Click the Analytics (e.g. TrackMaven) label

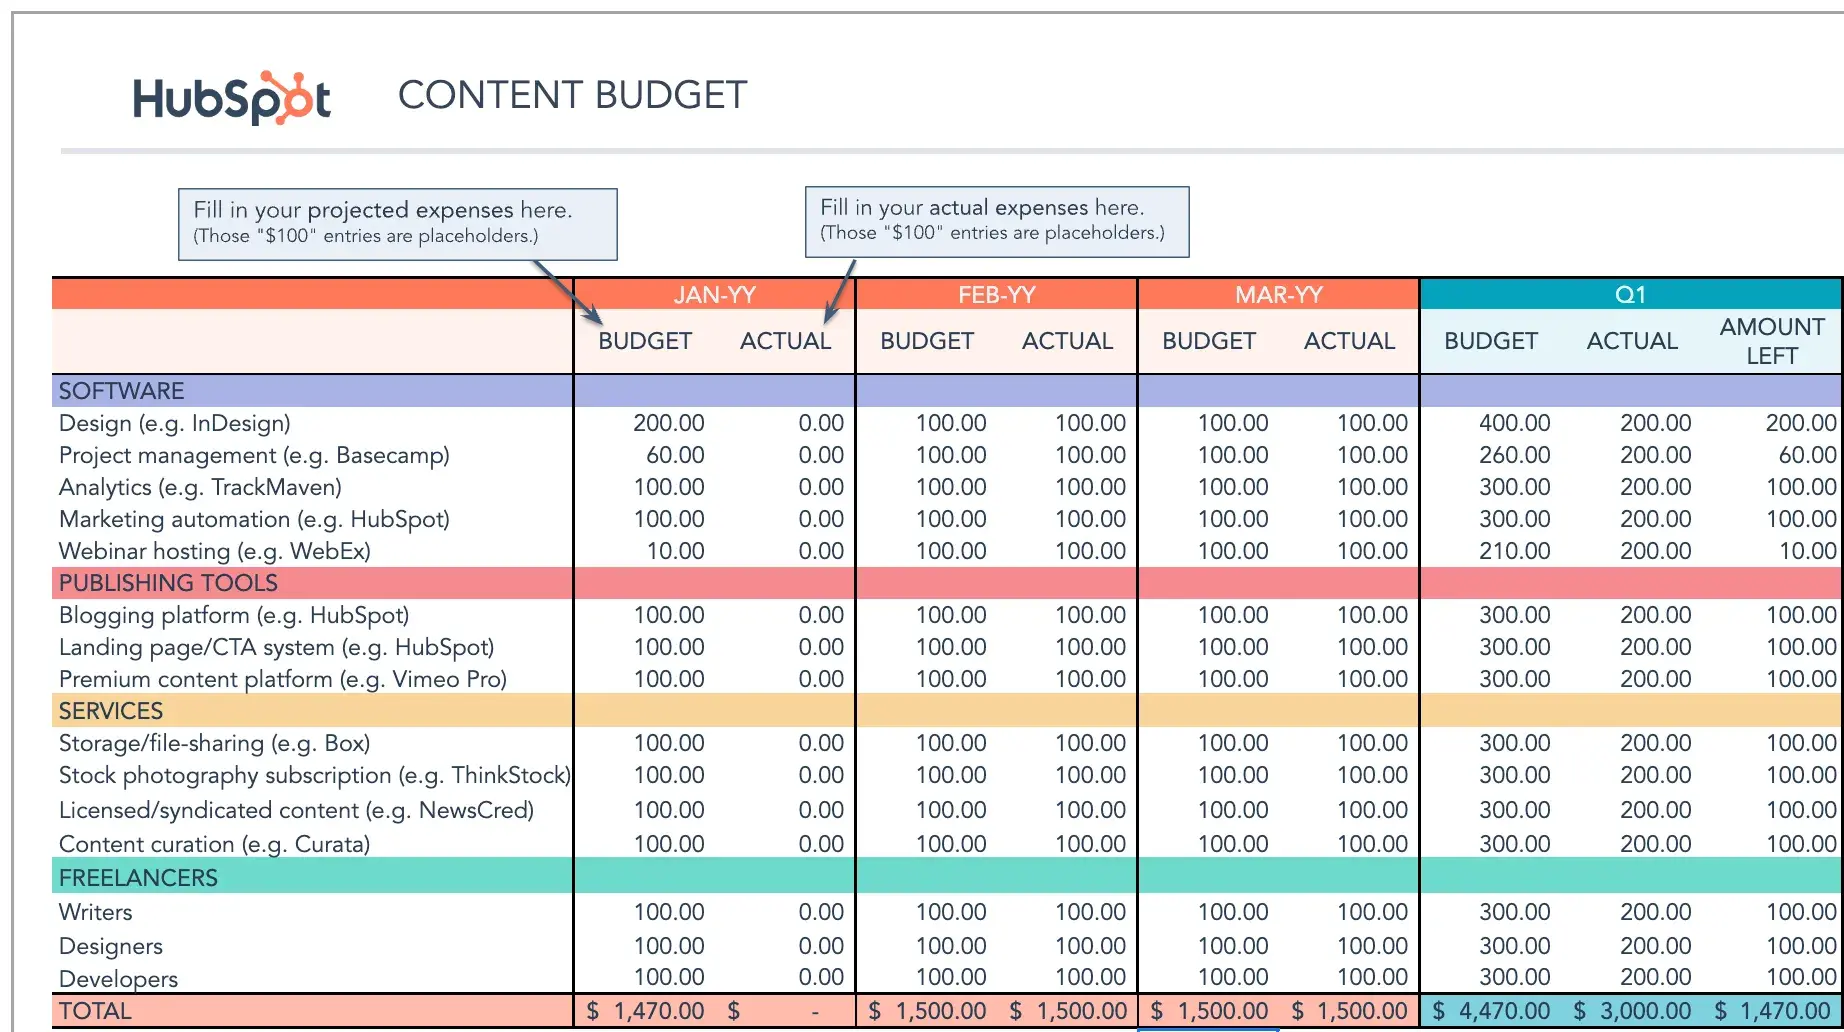coord(200,487)
